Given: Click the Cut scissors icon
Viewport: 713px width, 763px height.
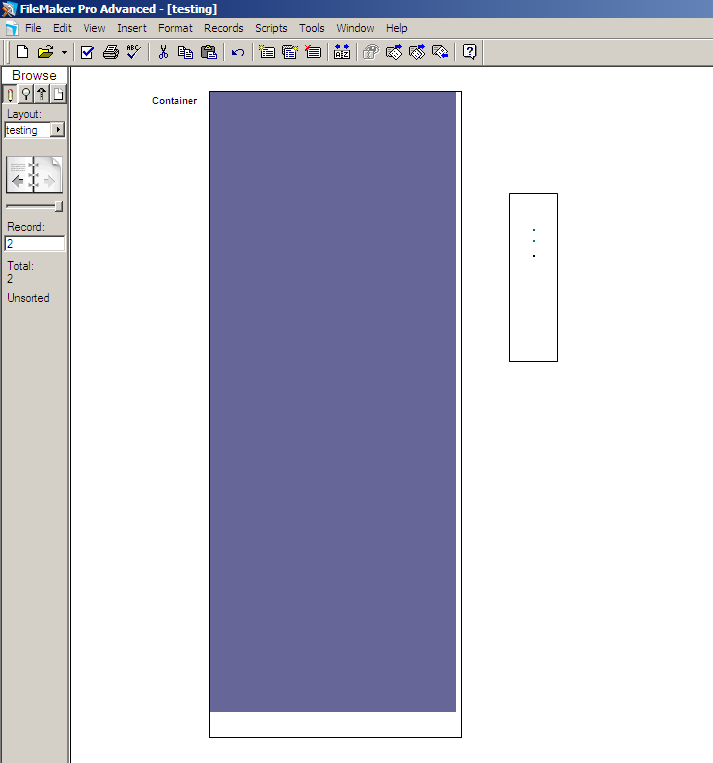Looking at the screenshot, I should 163,52.
